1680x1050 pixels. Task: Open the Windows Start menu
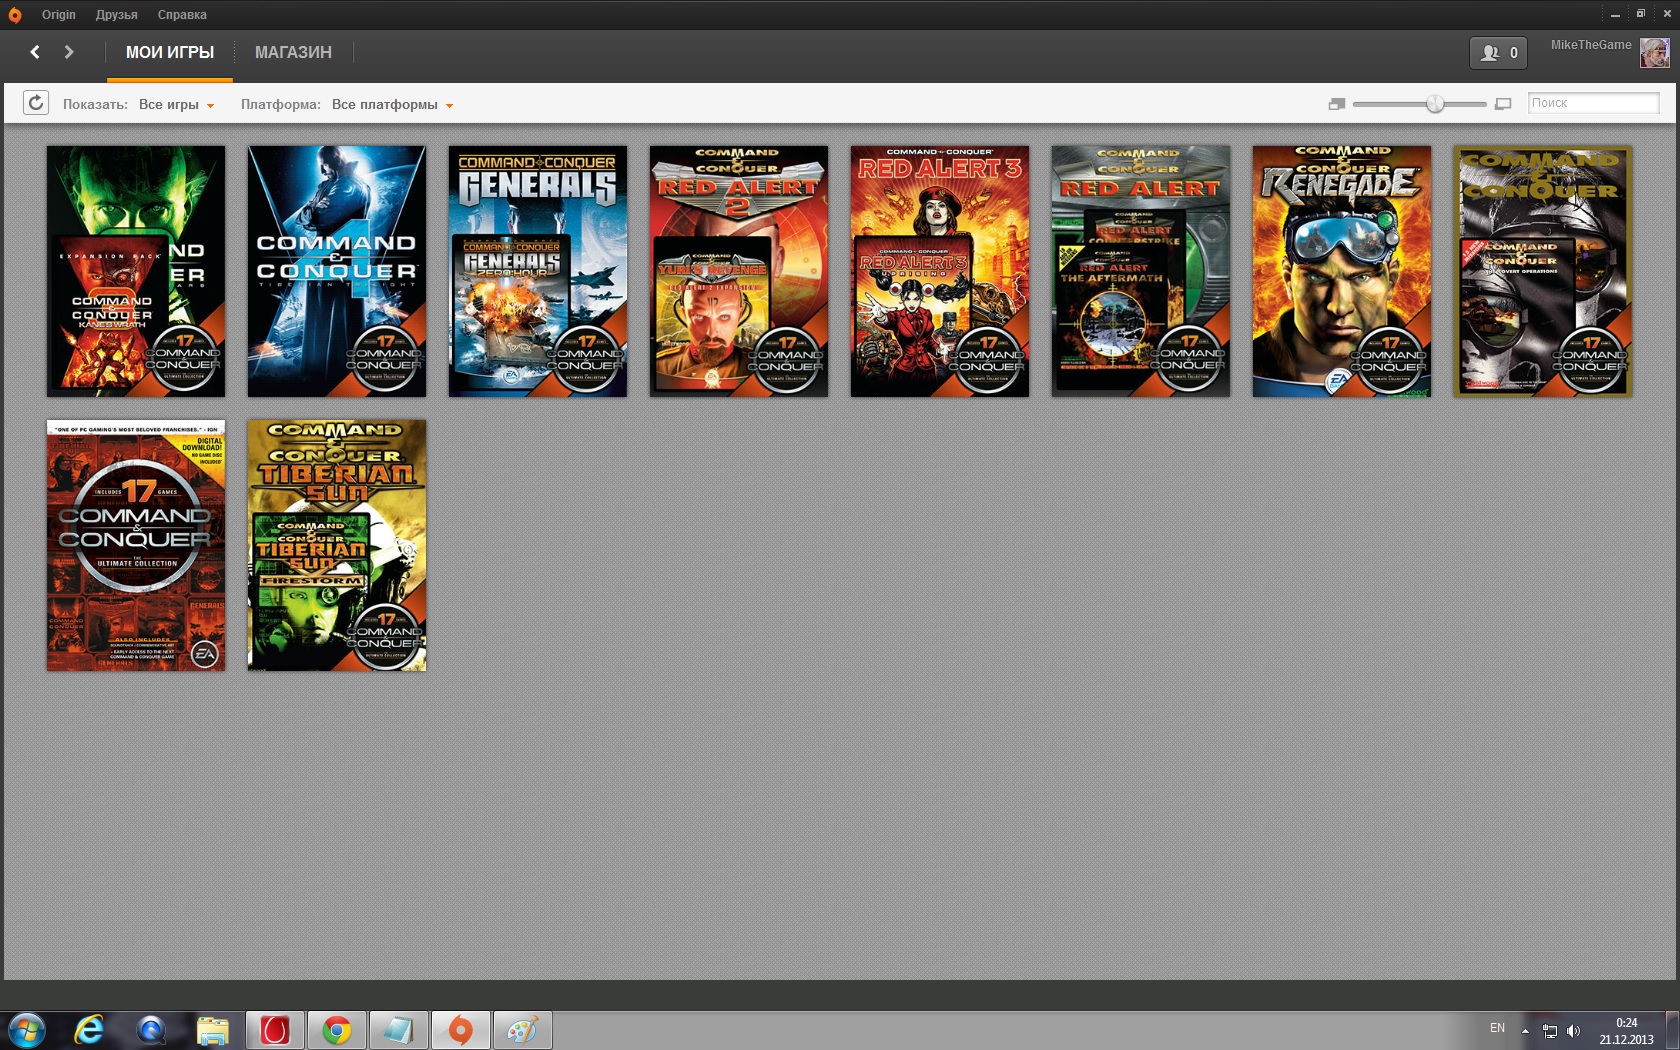[27, 1030]
